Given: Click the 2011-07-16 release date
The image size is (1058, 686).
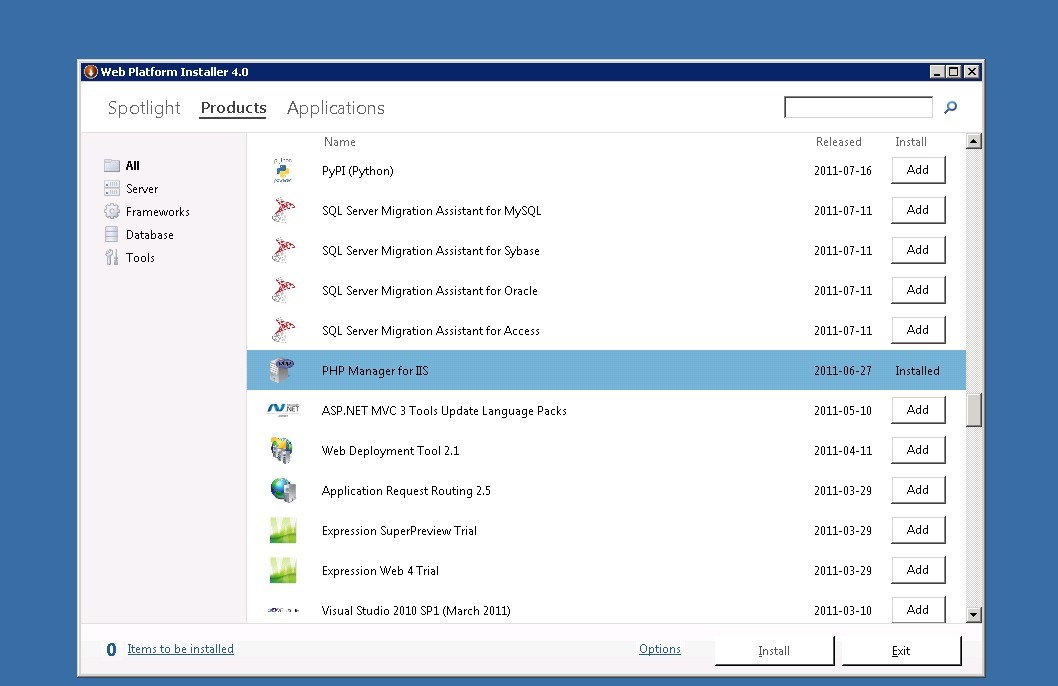Looking at the screenshot, I should pos(842,171).
